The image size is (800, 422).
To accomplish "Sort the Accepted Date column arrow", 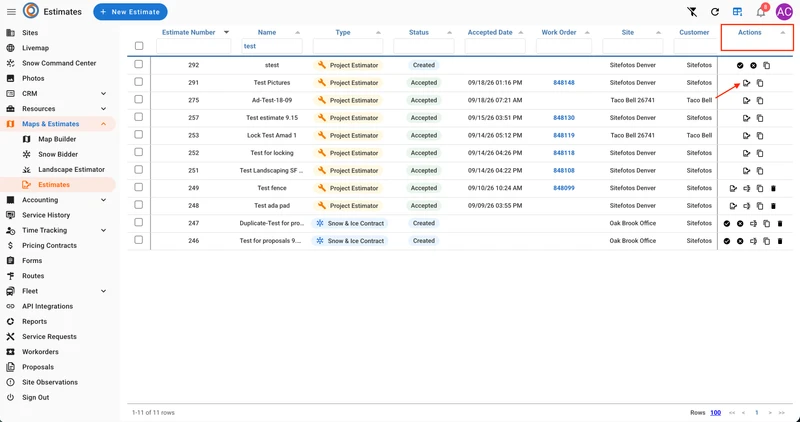I will 521,33.
